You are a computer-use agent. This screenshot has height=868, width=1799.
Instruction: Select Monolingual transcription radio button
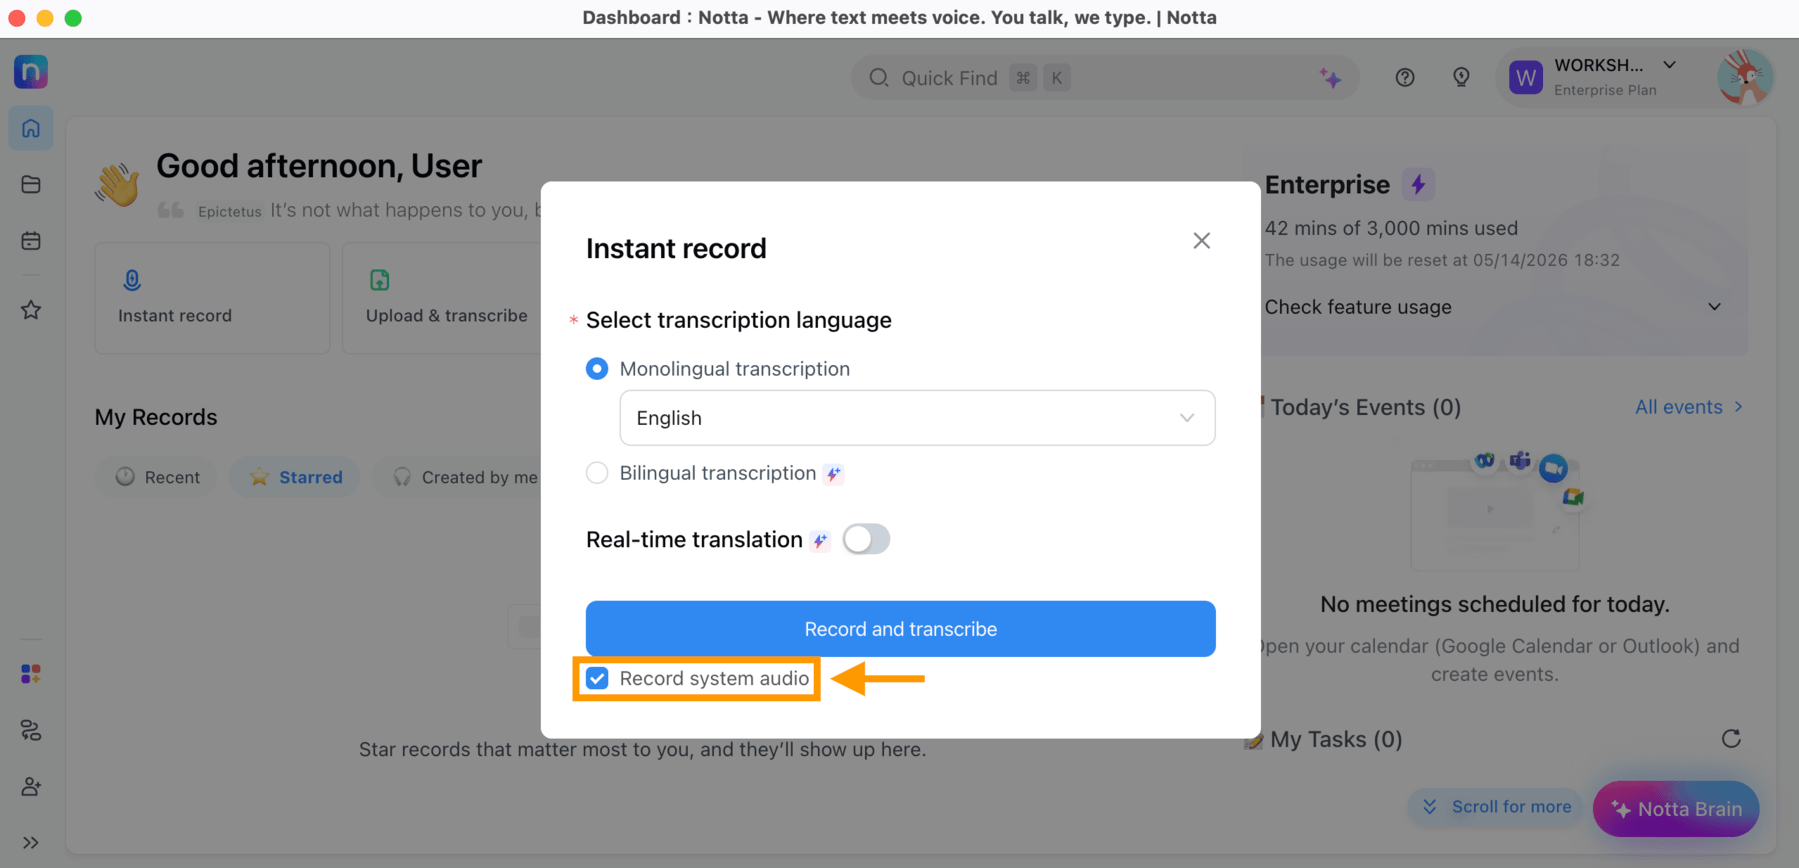point(597,369)
